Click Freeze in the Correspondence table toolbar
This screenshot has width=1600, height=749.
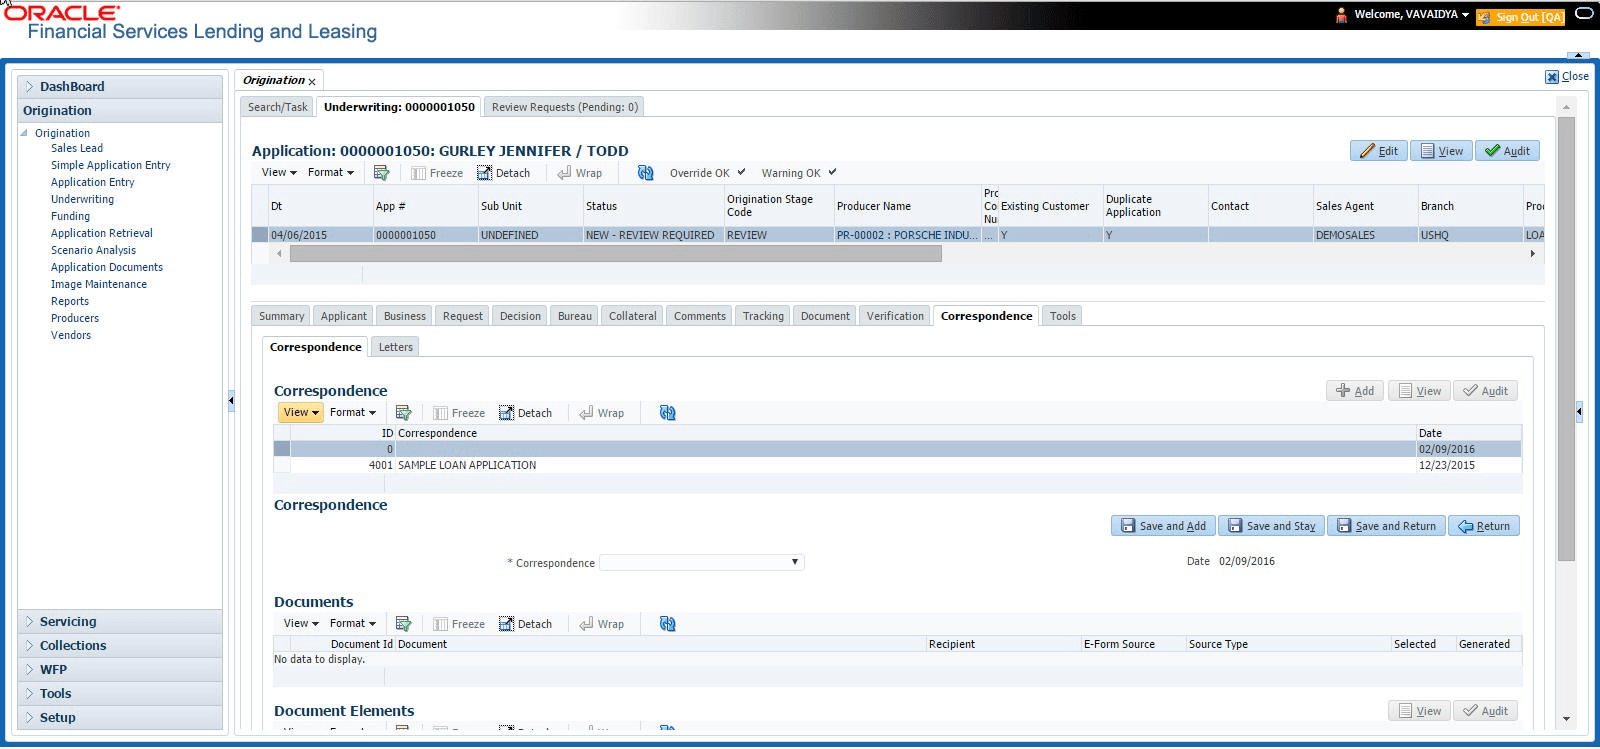pos(459,413)
